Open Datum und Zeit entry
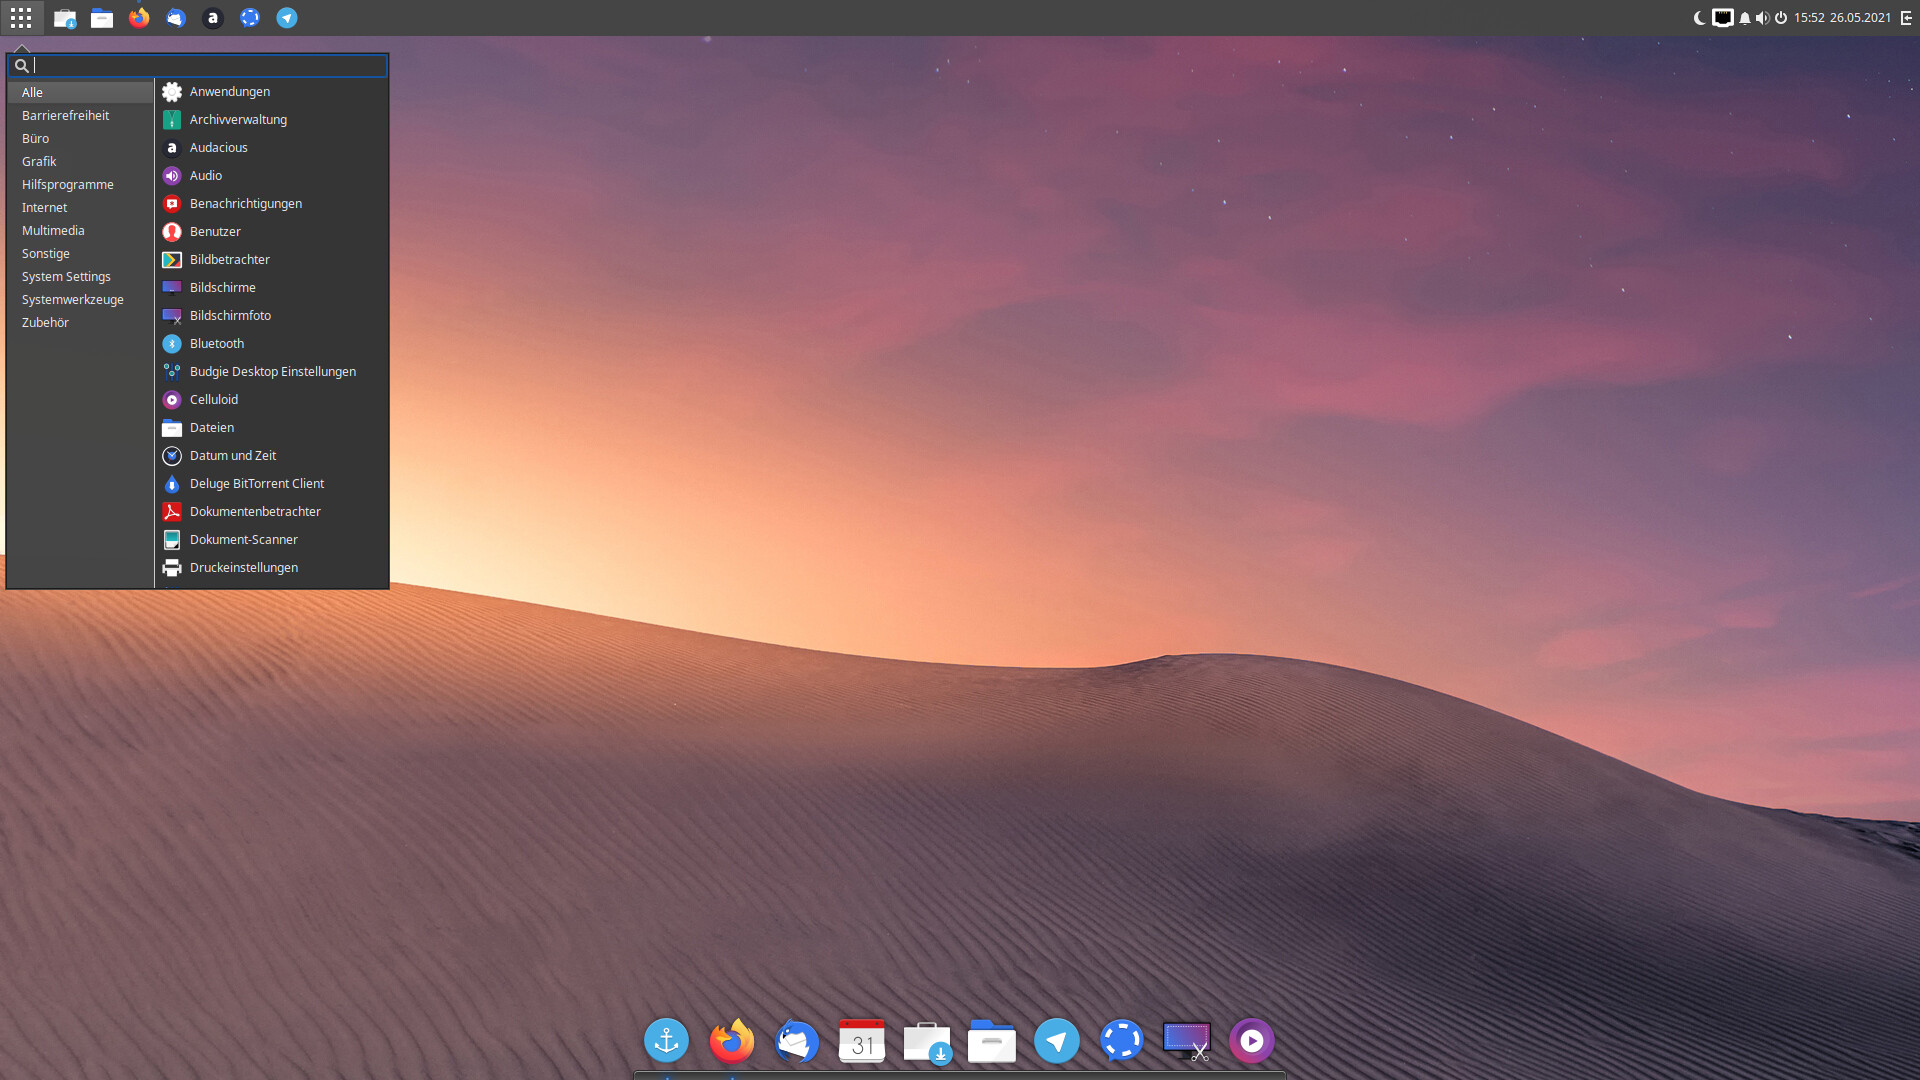Screen dimensions: 1920x1080 point(271,455)
